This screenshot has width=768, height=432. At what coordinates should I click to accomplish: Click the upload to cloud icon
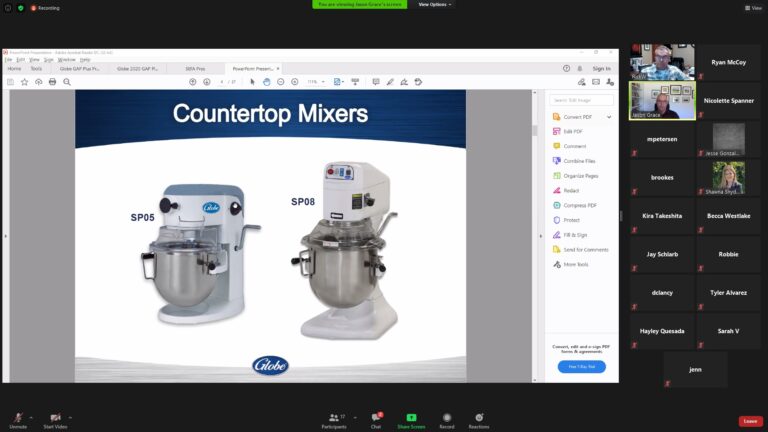tap(39, 82)
